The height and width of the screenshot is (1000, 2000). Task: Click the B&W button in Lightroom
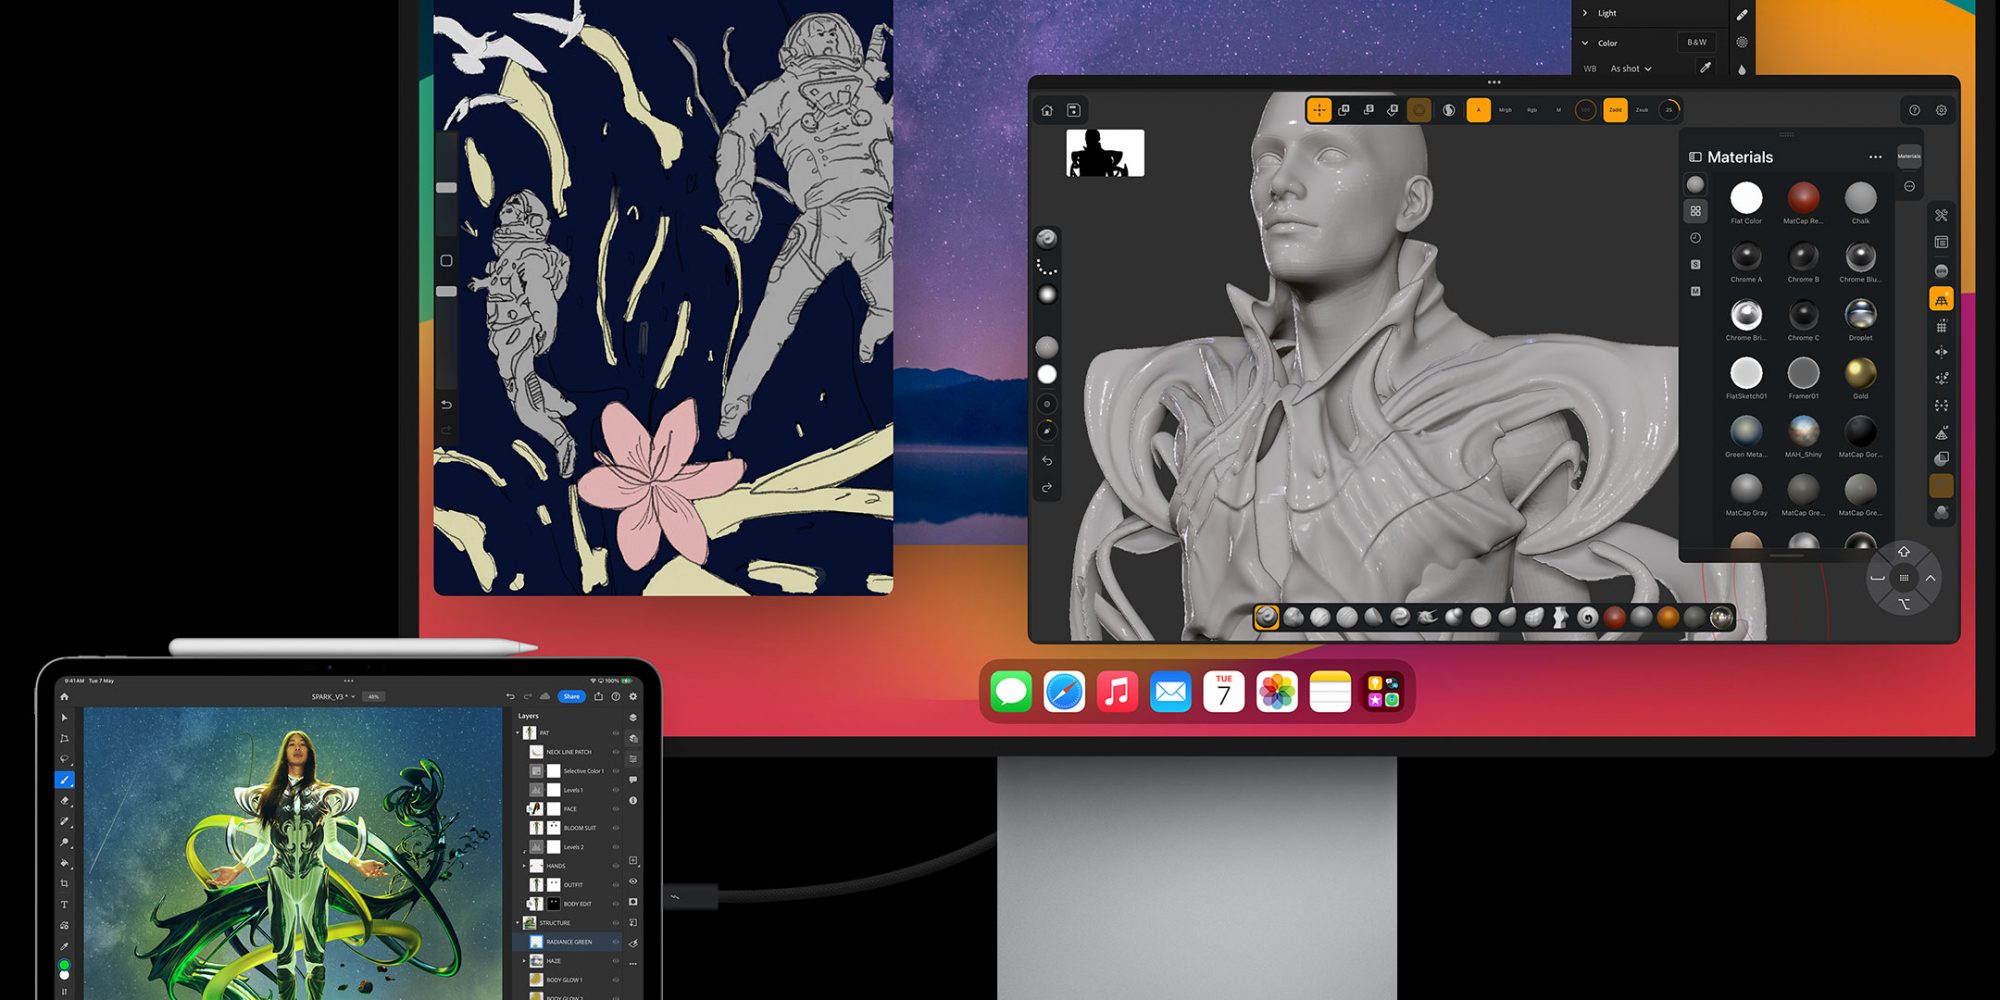(x=1697, y=42)
